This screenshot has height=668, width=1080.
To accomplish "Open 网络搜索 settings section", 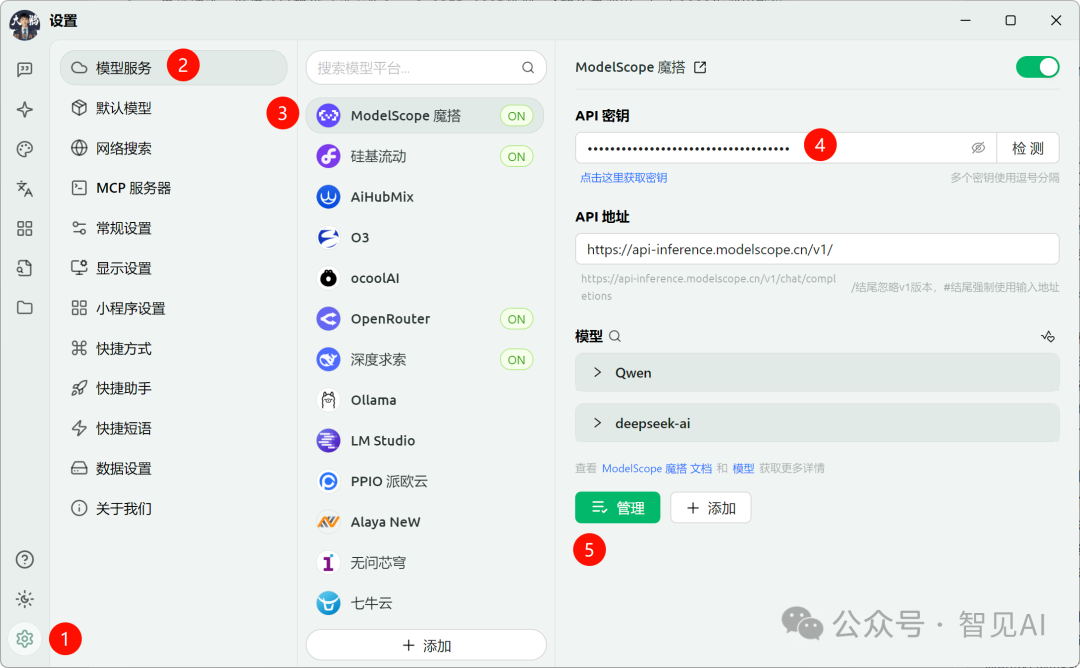I will tap(173, 148).
